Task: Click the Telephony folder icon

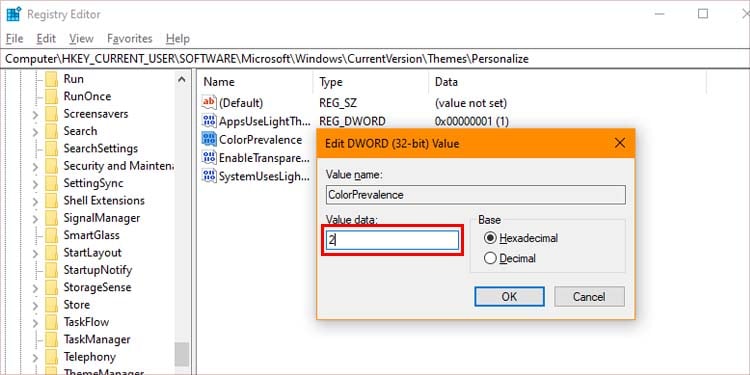Action: coord(51,357)
